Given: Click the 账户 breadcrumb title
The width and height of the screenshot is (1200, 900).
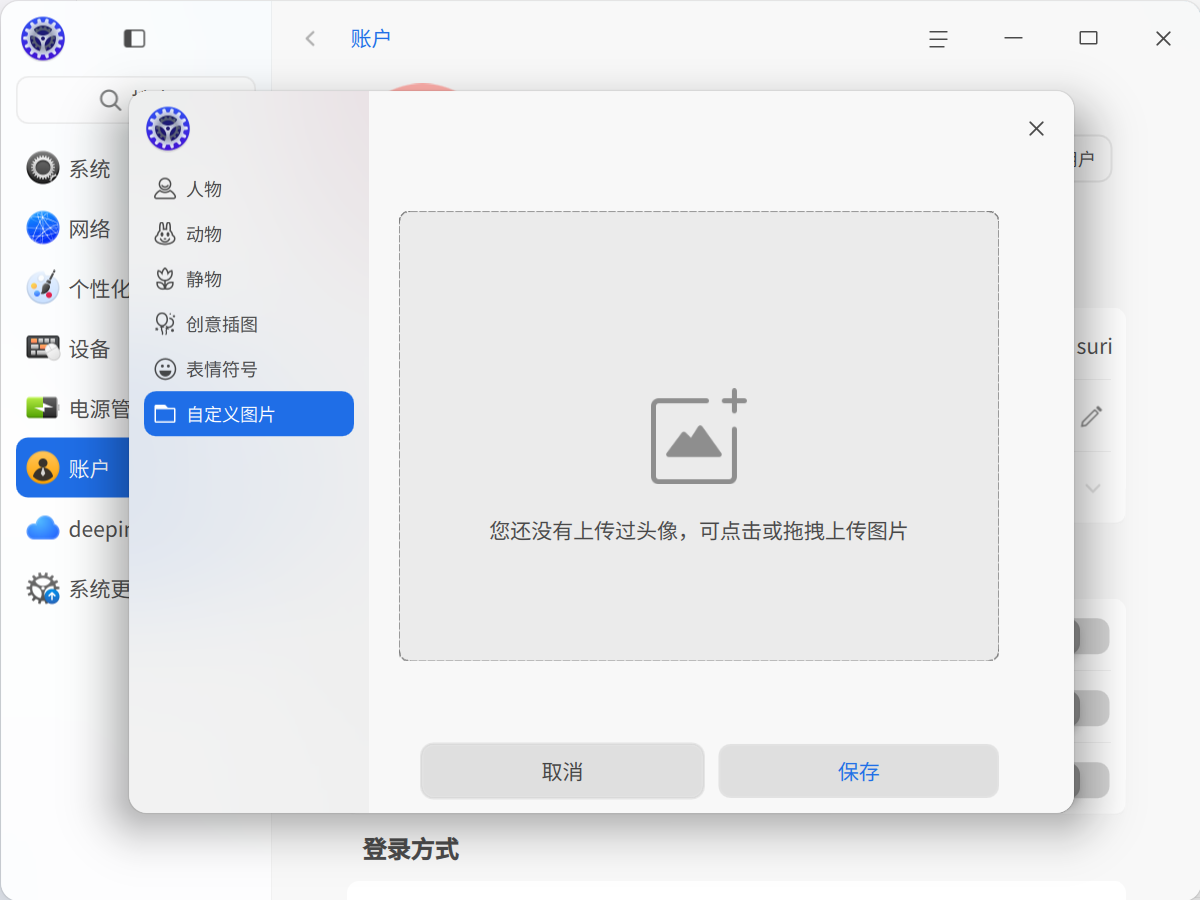Looking at the screenshot, I should 371,38.
